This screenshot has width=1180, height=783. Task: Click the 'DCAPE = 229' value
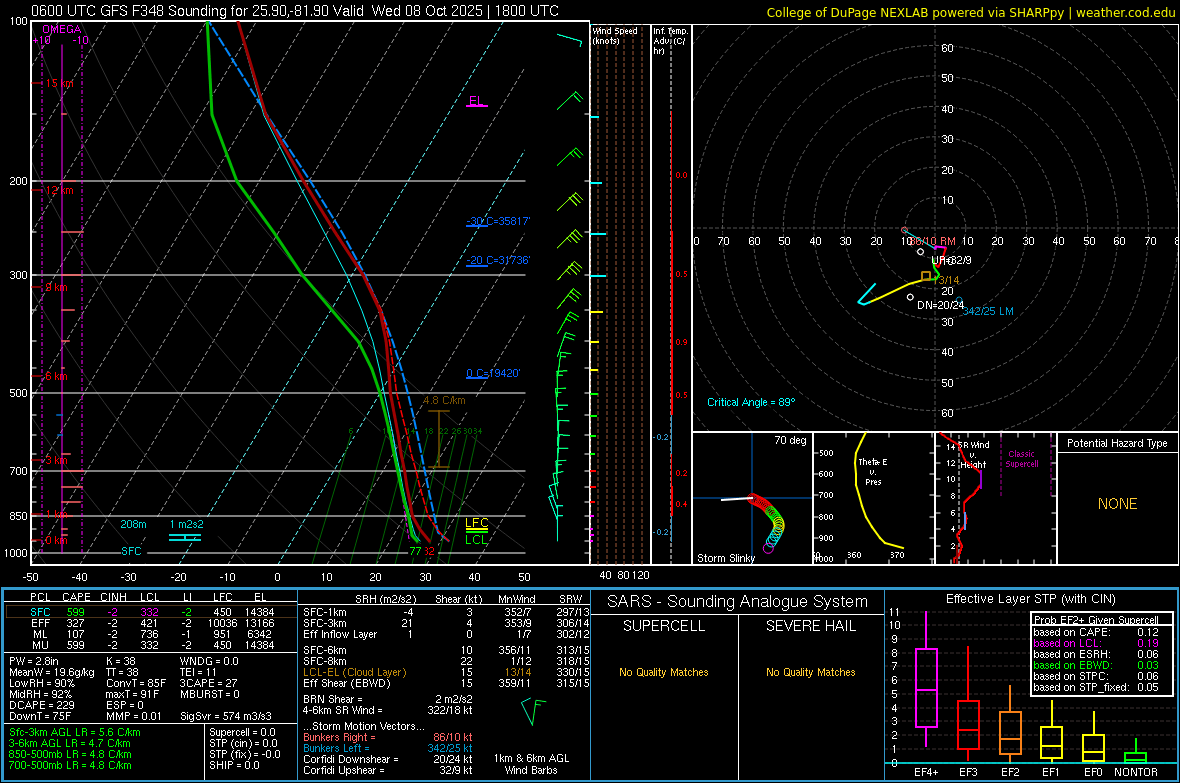41,705
